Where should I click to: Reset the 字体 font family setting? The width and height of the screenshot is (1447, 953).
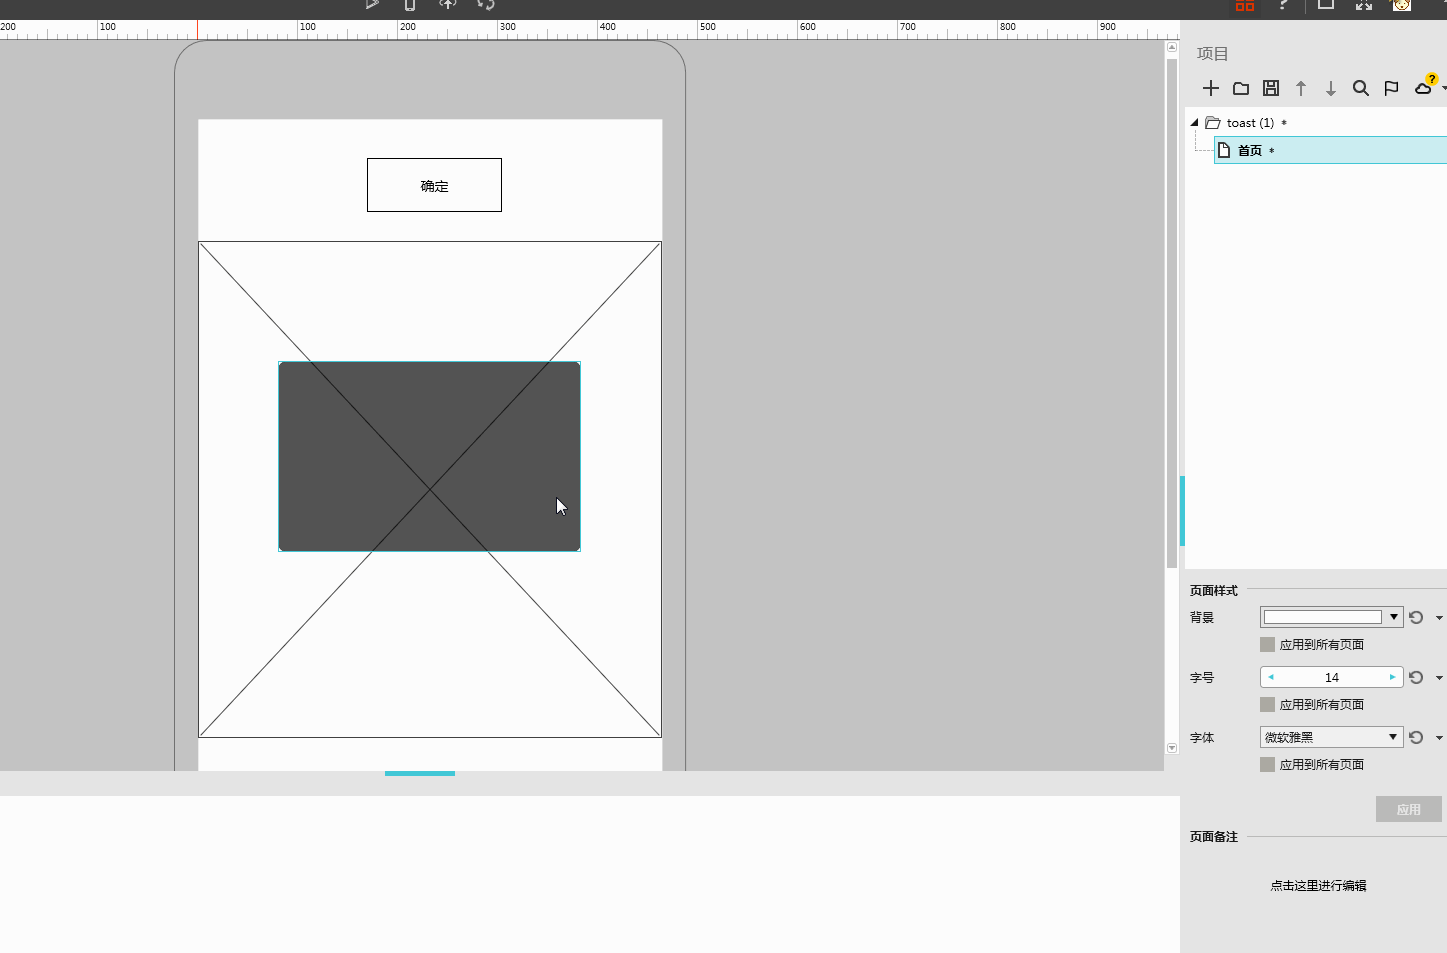pyautogui.click(x=1416, y=737)
